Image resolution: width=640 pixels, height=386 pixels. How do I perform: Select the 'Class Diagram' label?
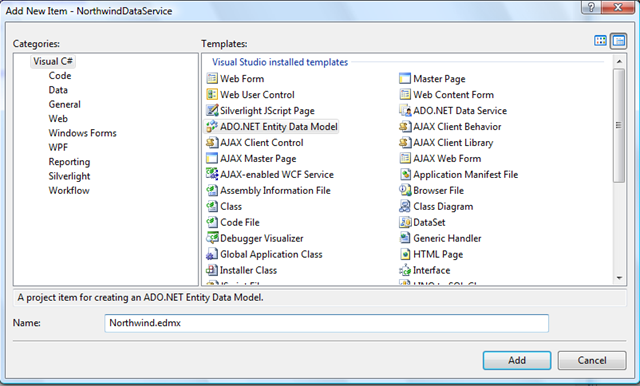(x=443, y=206)
